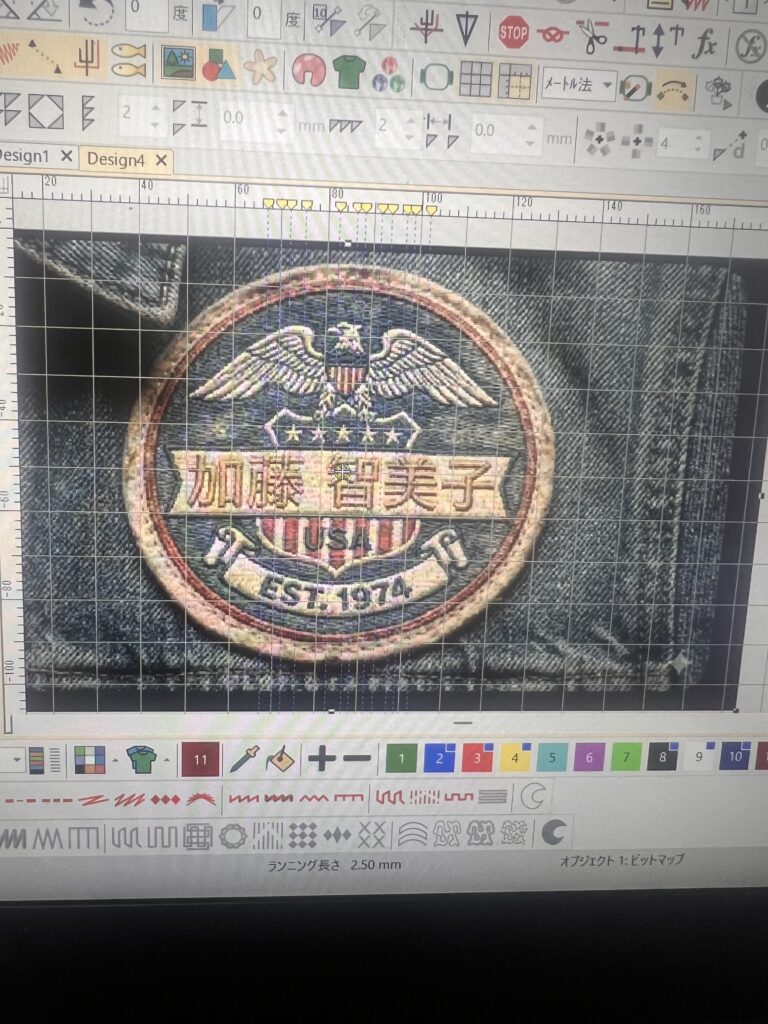768x1024 pixels.
Task: Click the plus add color button
Action: (321, 760)
